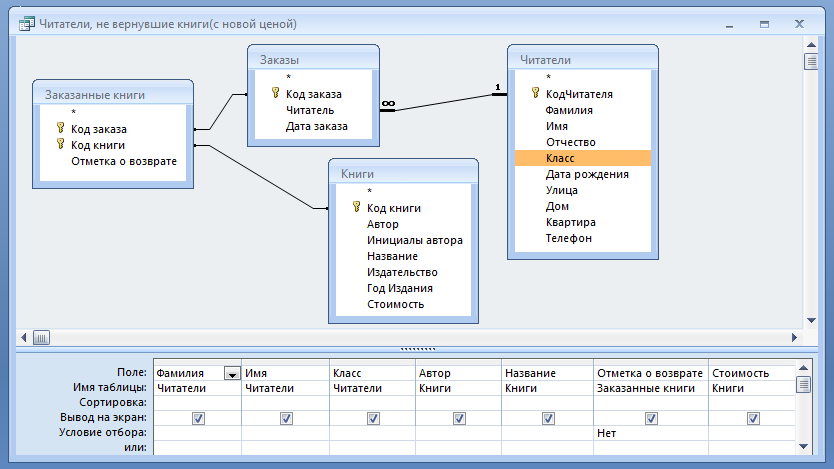Click key icon beside Код книги in Заказанные книги

(60, 144)
